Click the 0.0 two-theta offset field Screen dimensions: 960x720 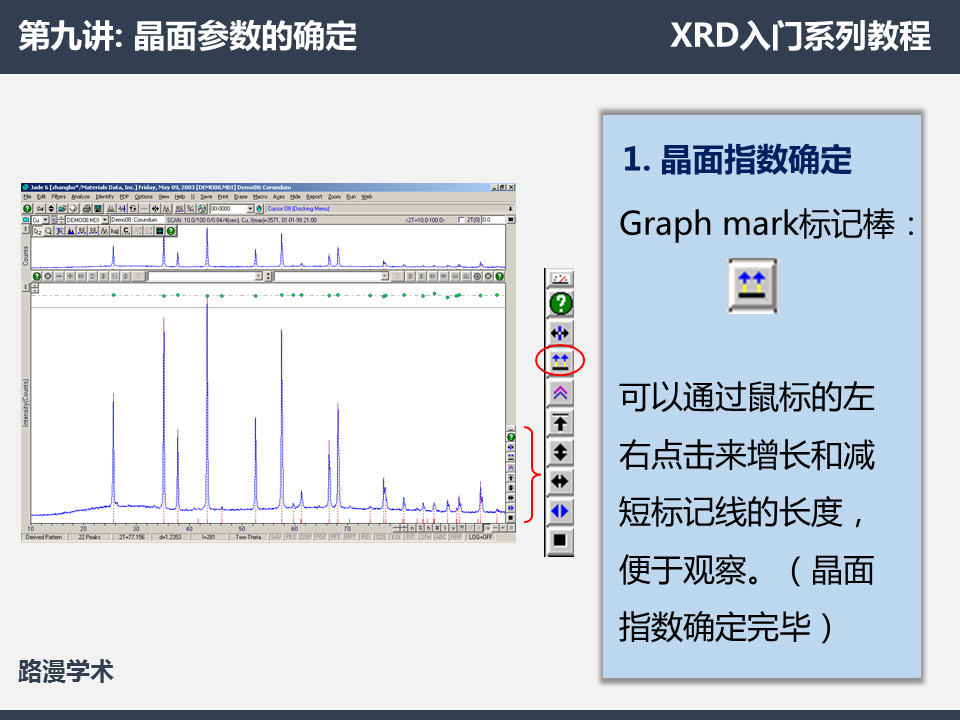point(493,220)
